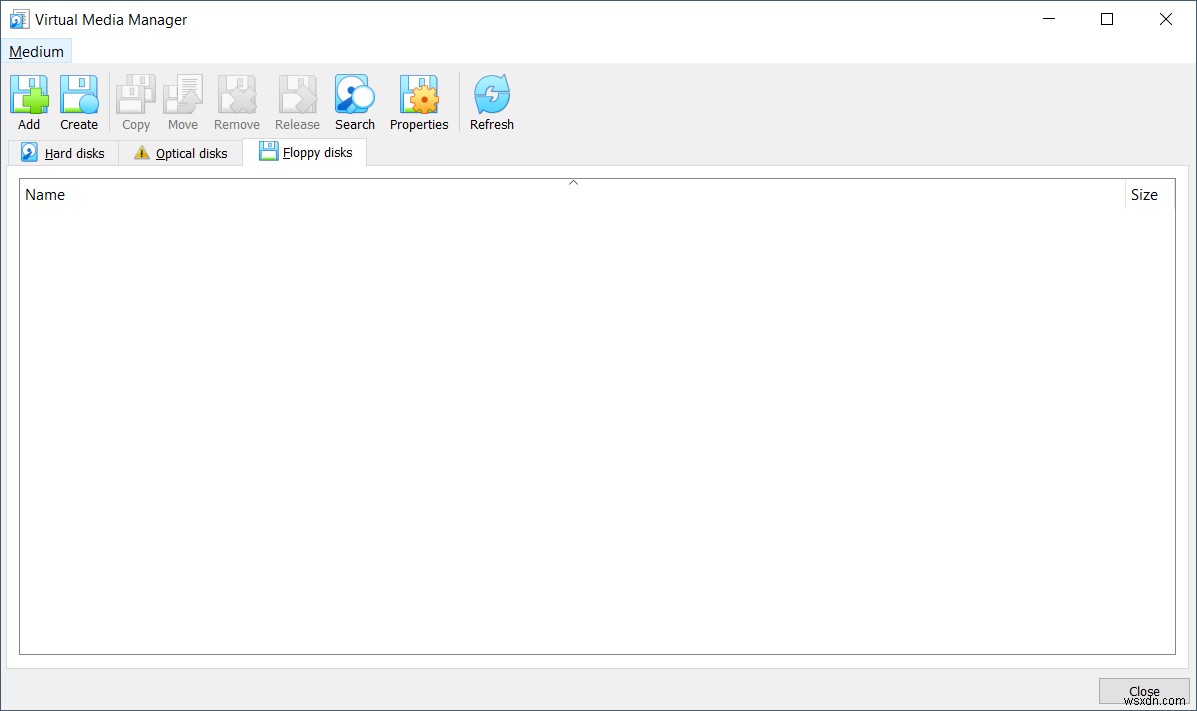Click the floppy icon on the Floppy disks tab
Viewport: 1197px width, 711px height.
coord(268,150)
